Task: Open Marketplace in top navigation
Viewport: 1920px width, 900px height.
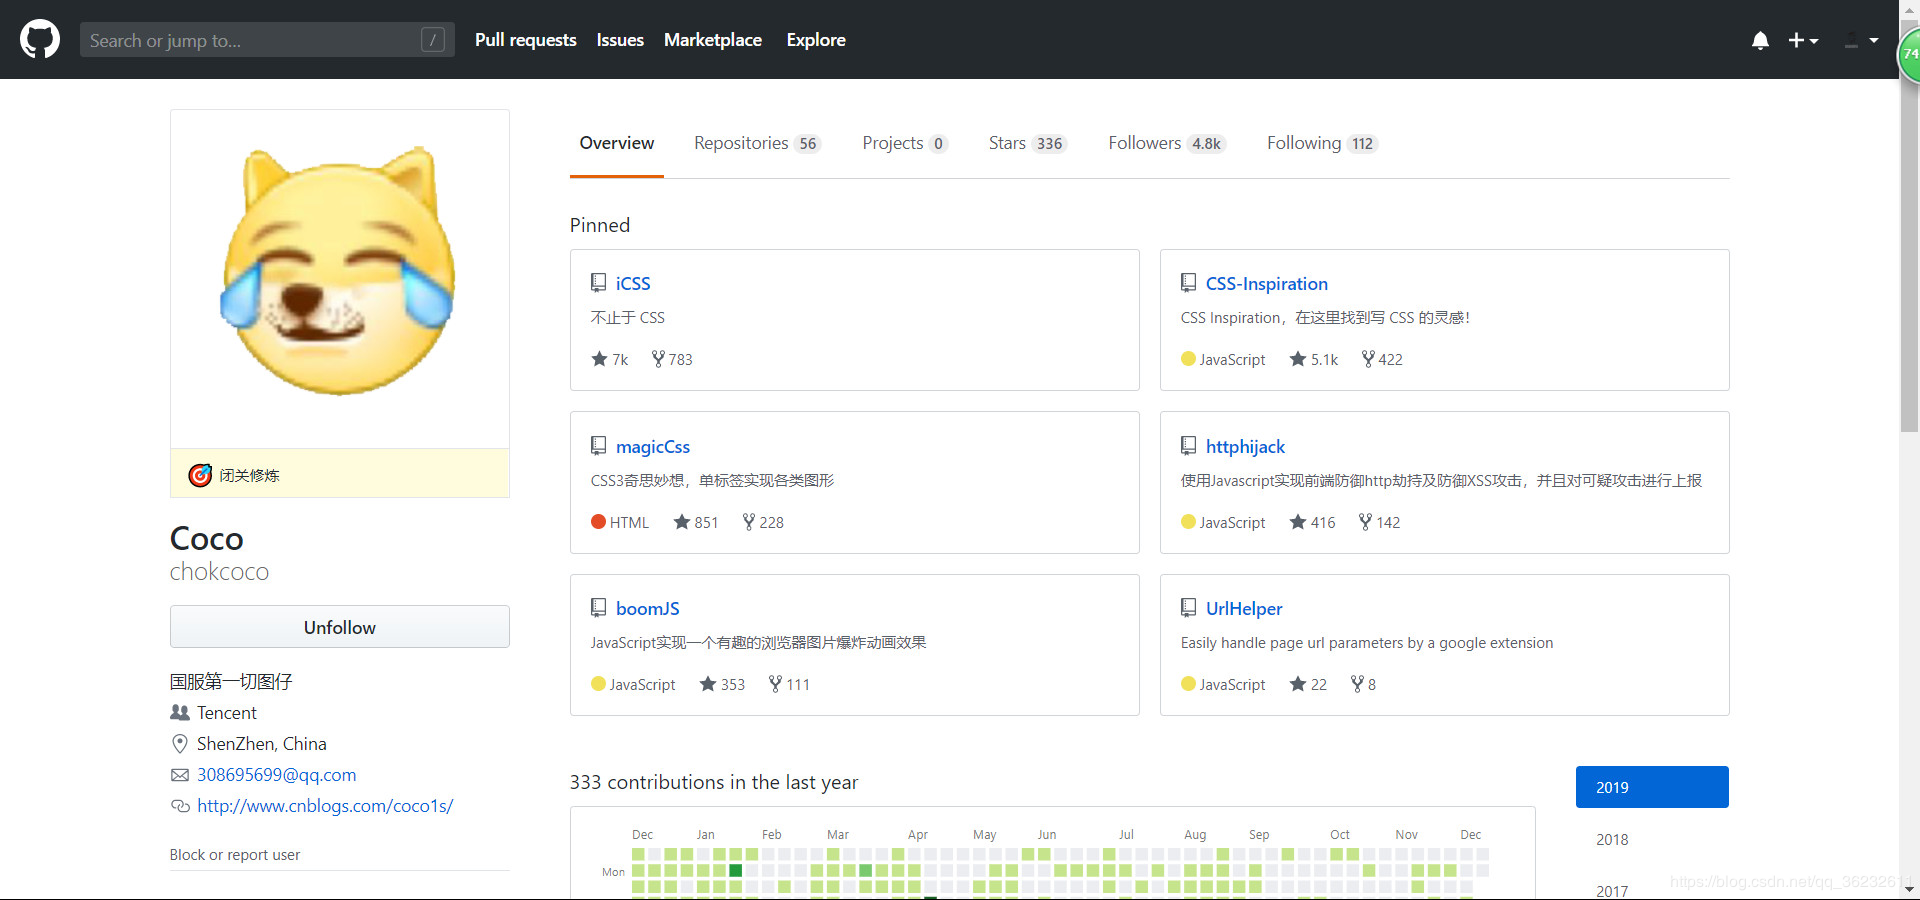Action: pyautogui.click(x=713, y=40)
